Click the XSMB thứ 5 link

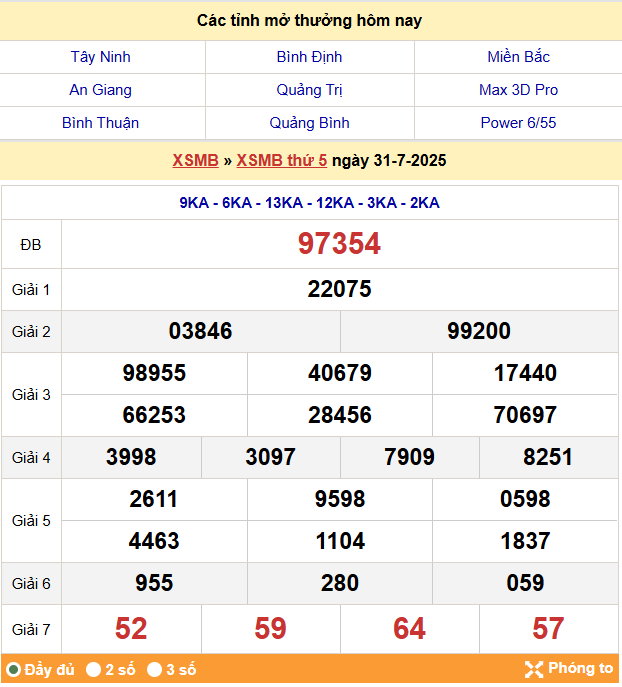pos(282,160)
